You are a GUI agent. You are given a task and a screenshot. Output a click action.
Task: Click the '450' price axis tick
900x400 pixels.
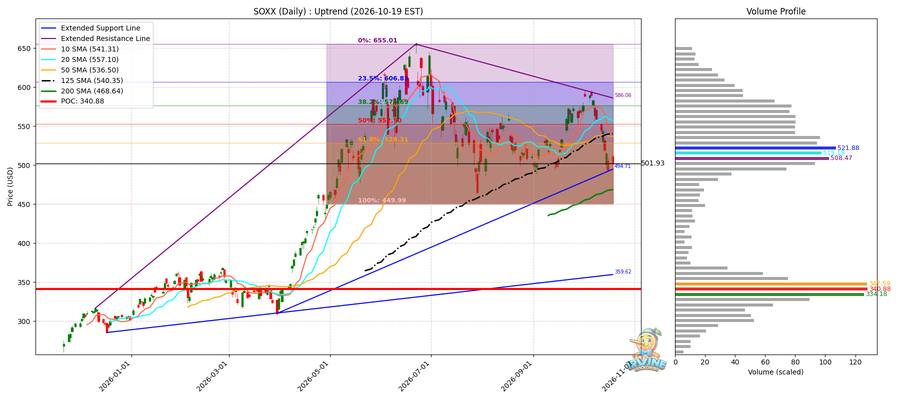pyautogui.click(x=26, y=204)
